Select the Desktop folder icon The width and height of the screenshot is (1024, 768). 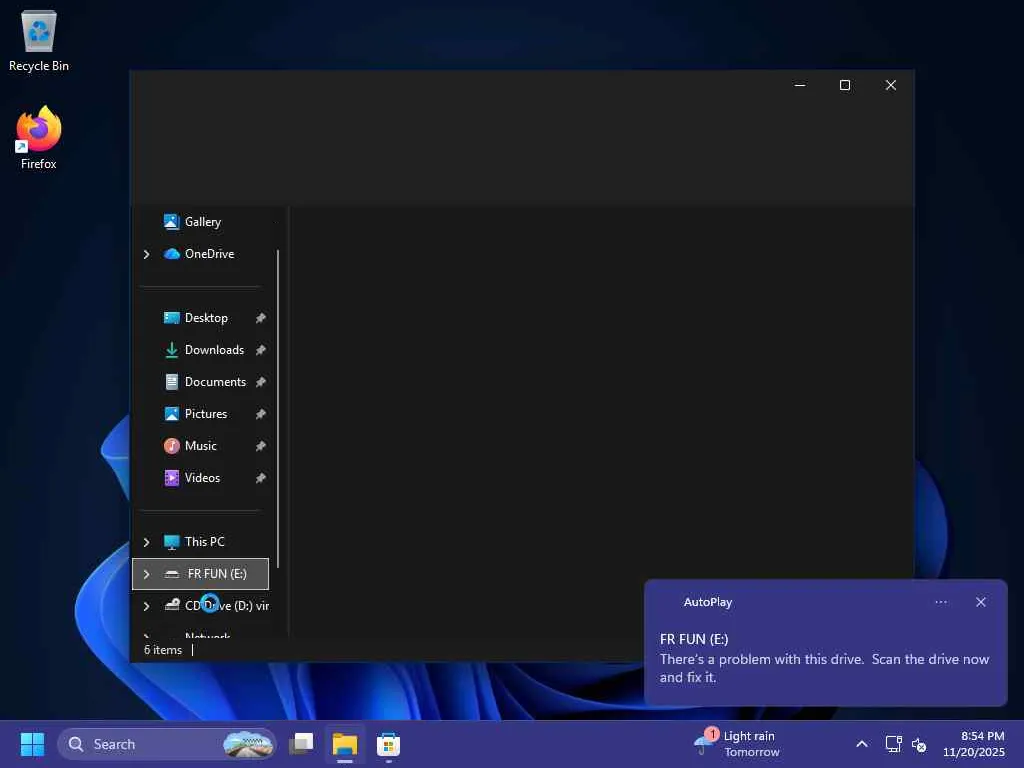click(x=171, y=318)
